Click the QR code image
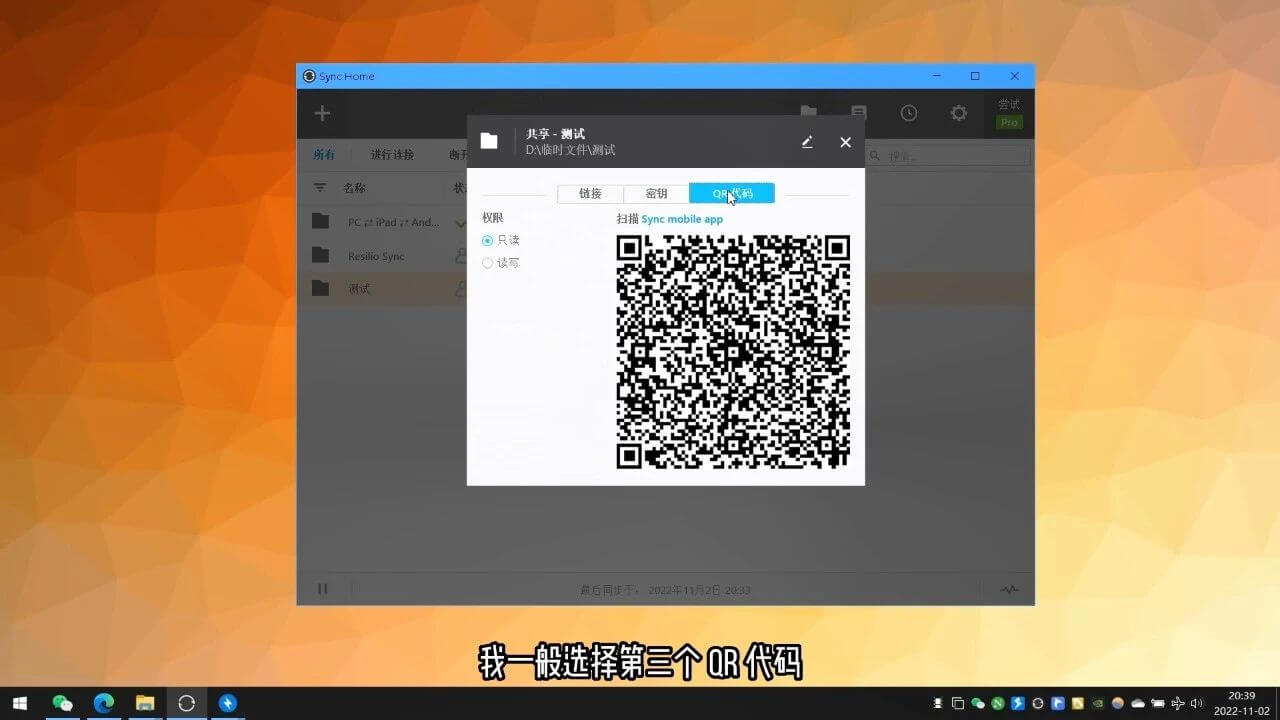1280x720 pixels. pyautogui.click(x=733, y=352)
